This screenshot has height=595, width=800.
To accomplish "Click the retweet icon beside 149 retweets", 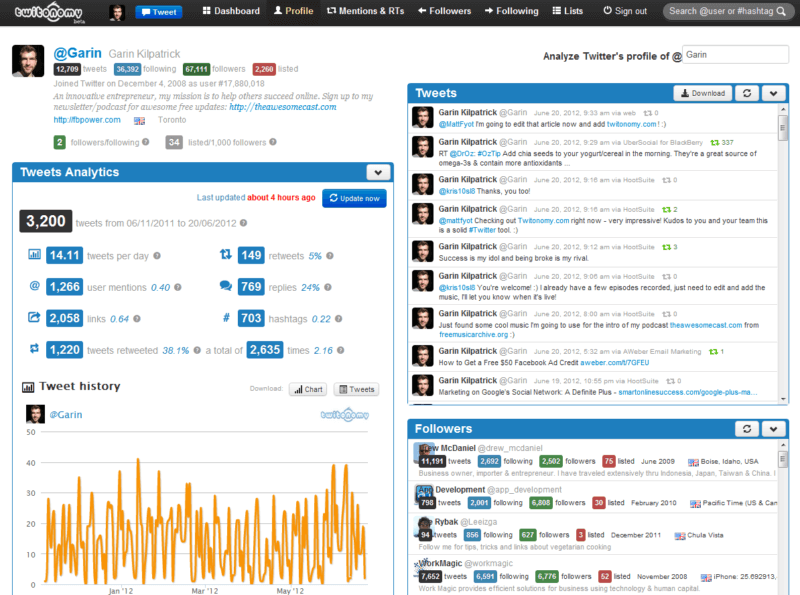I will coord(226,254).
